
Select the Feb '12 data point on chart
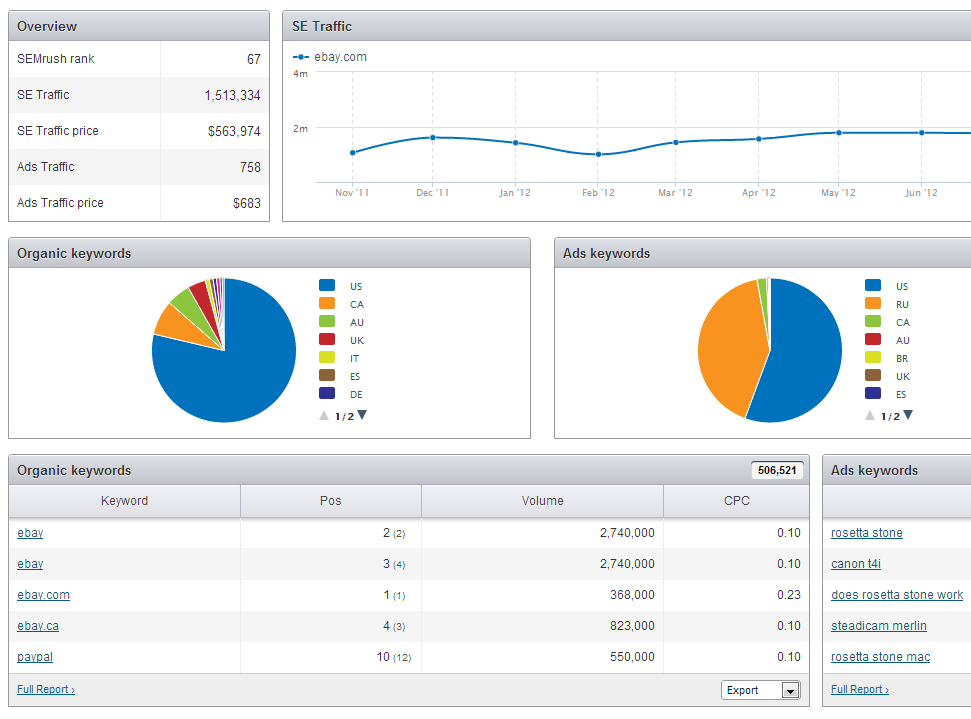click(598, 154)
